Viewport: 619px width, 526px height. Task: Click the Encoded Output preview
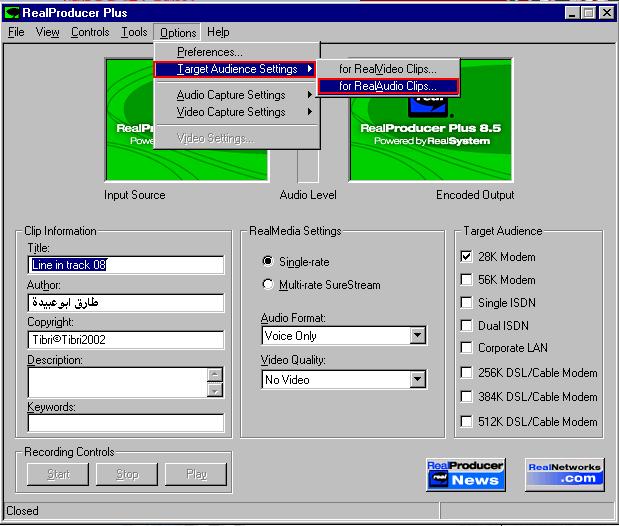coord(431,120)
